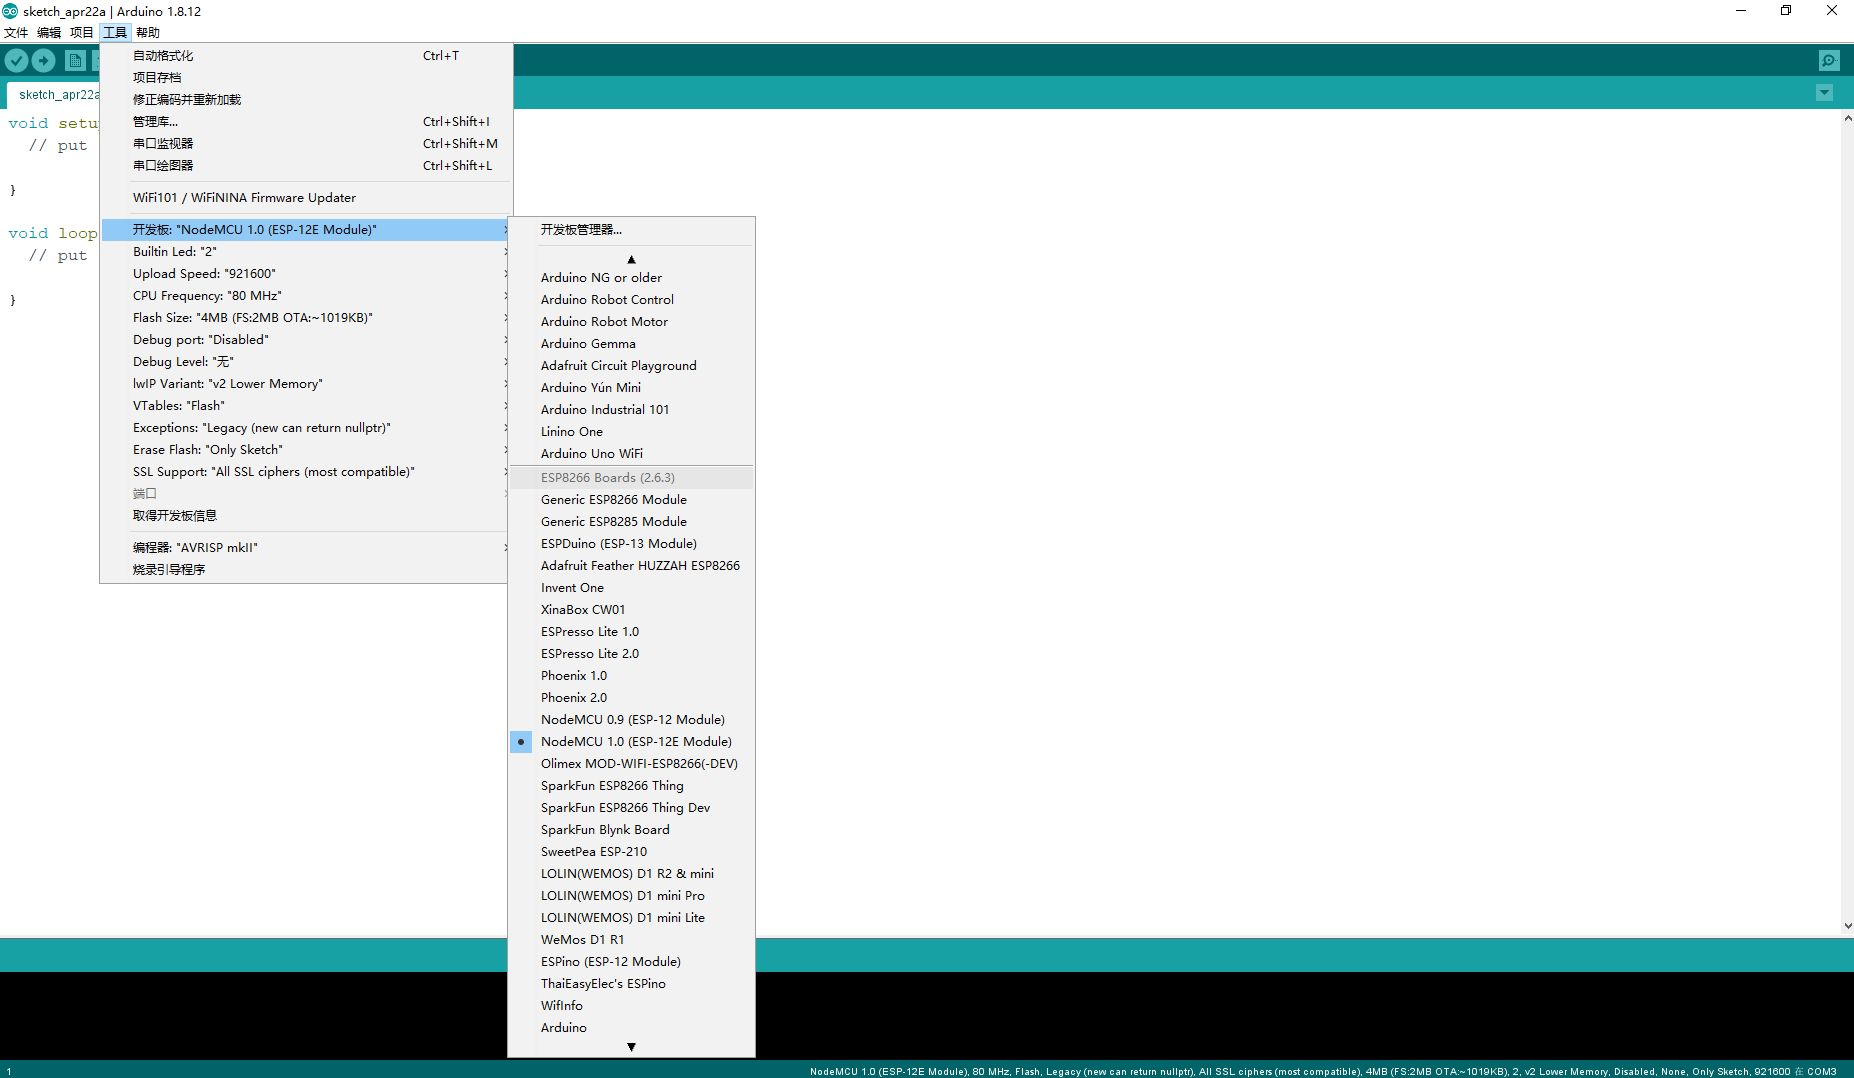Choose LOLIN(WEMOS) D1 R2 & mini board
1854x1078 pixels.
point(632,874)
